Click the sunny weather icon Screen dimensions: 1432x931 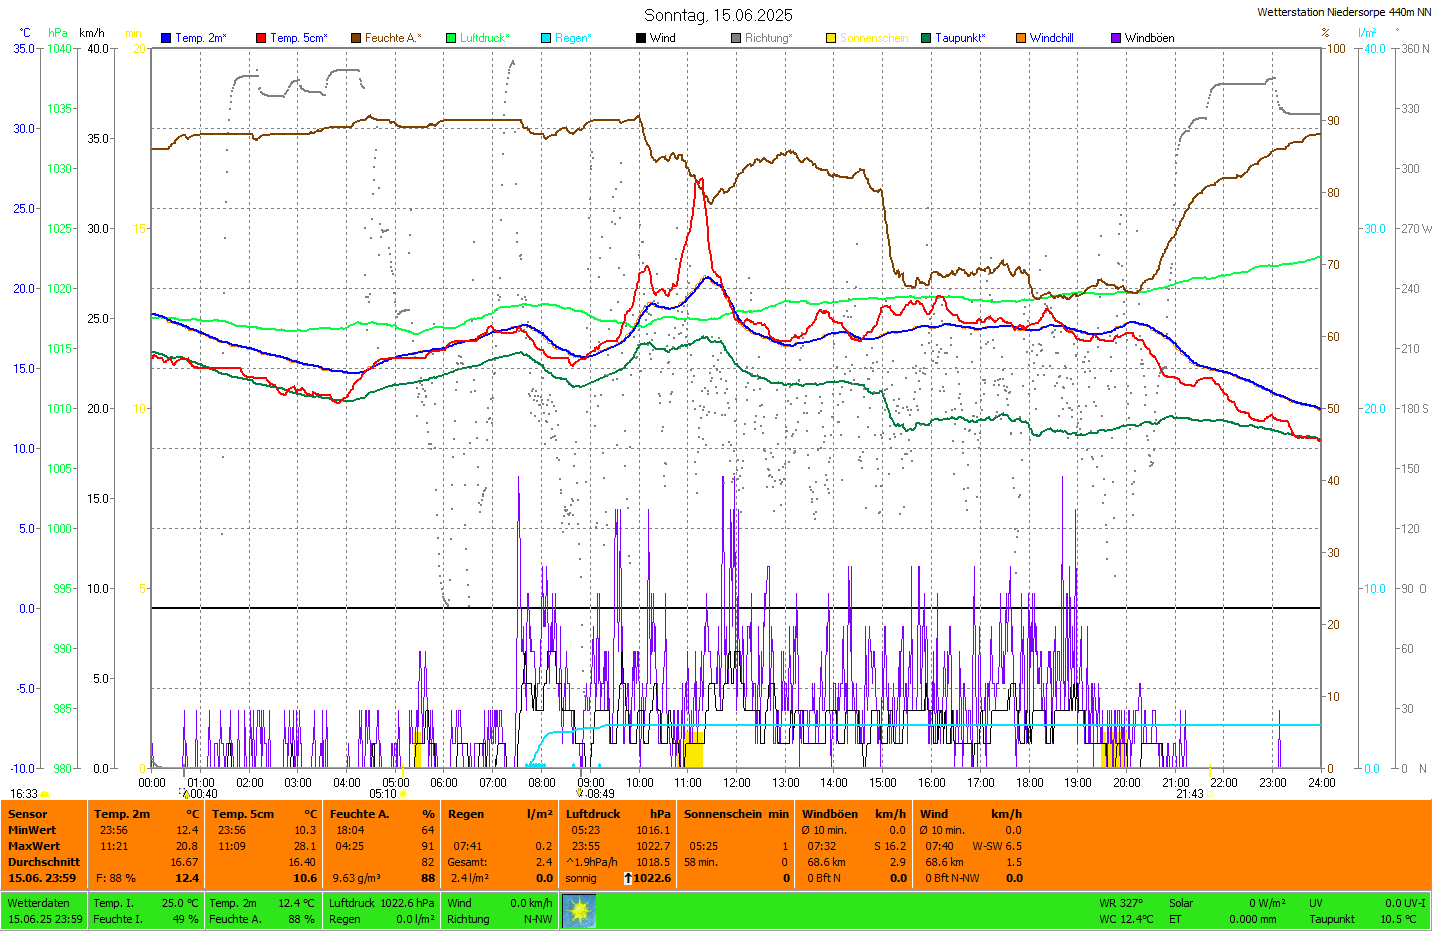(x=579, y=911)
